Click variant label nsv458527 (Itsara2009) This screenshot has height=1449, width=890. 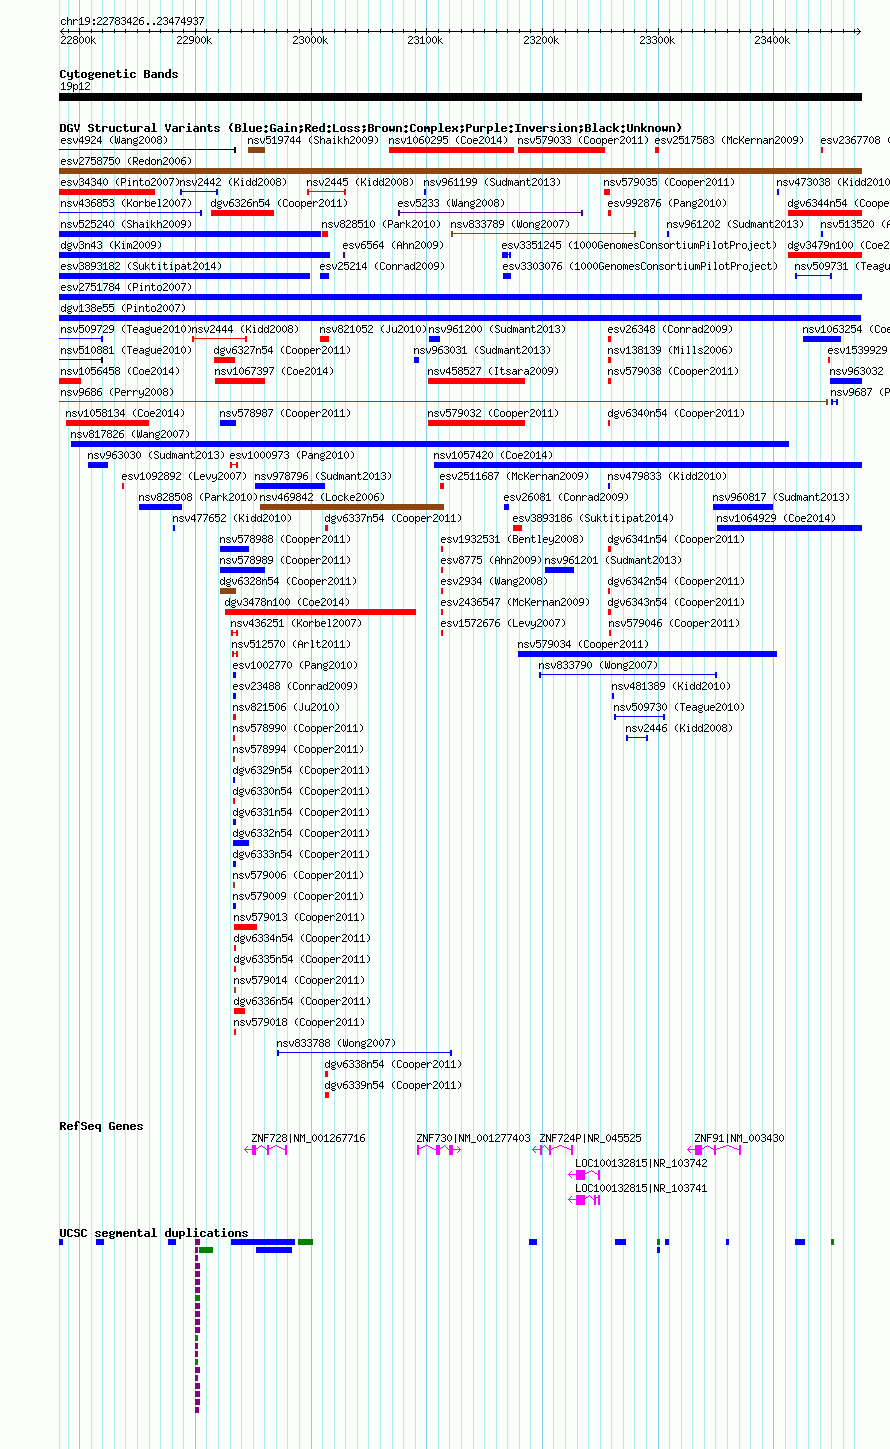tap(493, 371)
